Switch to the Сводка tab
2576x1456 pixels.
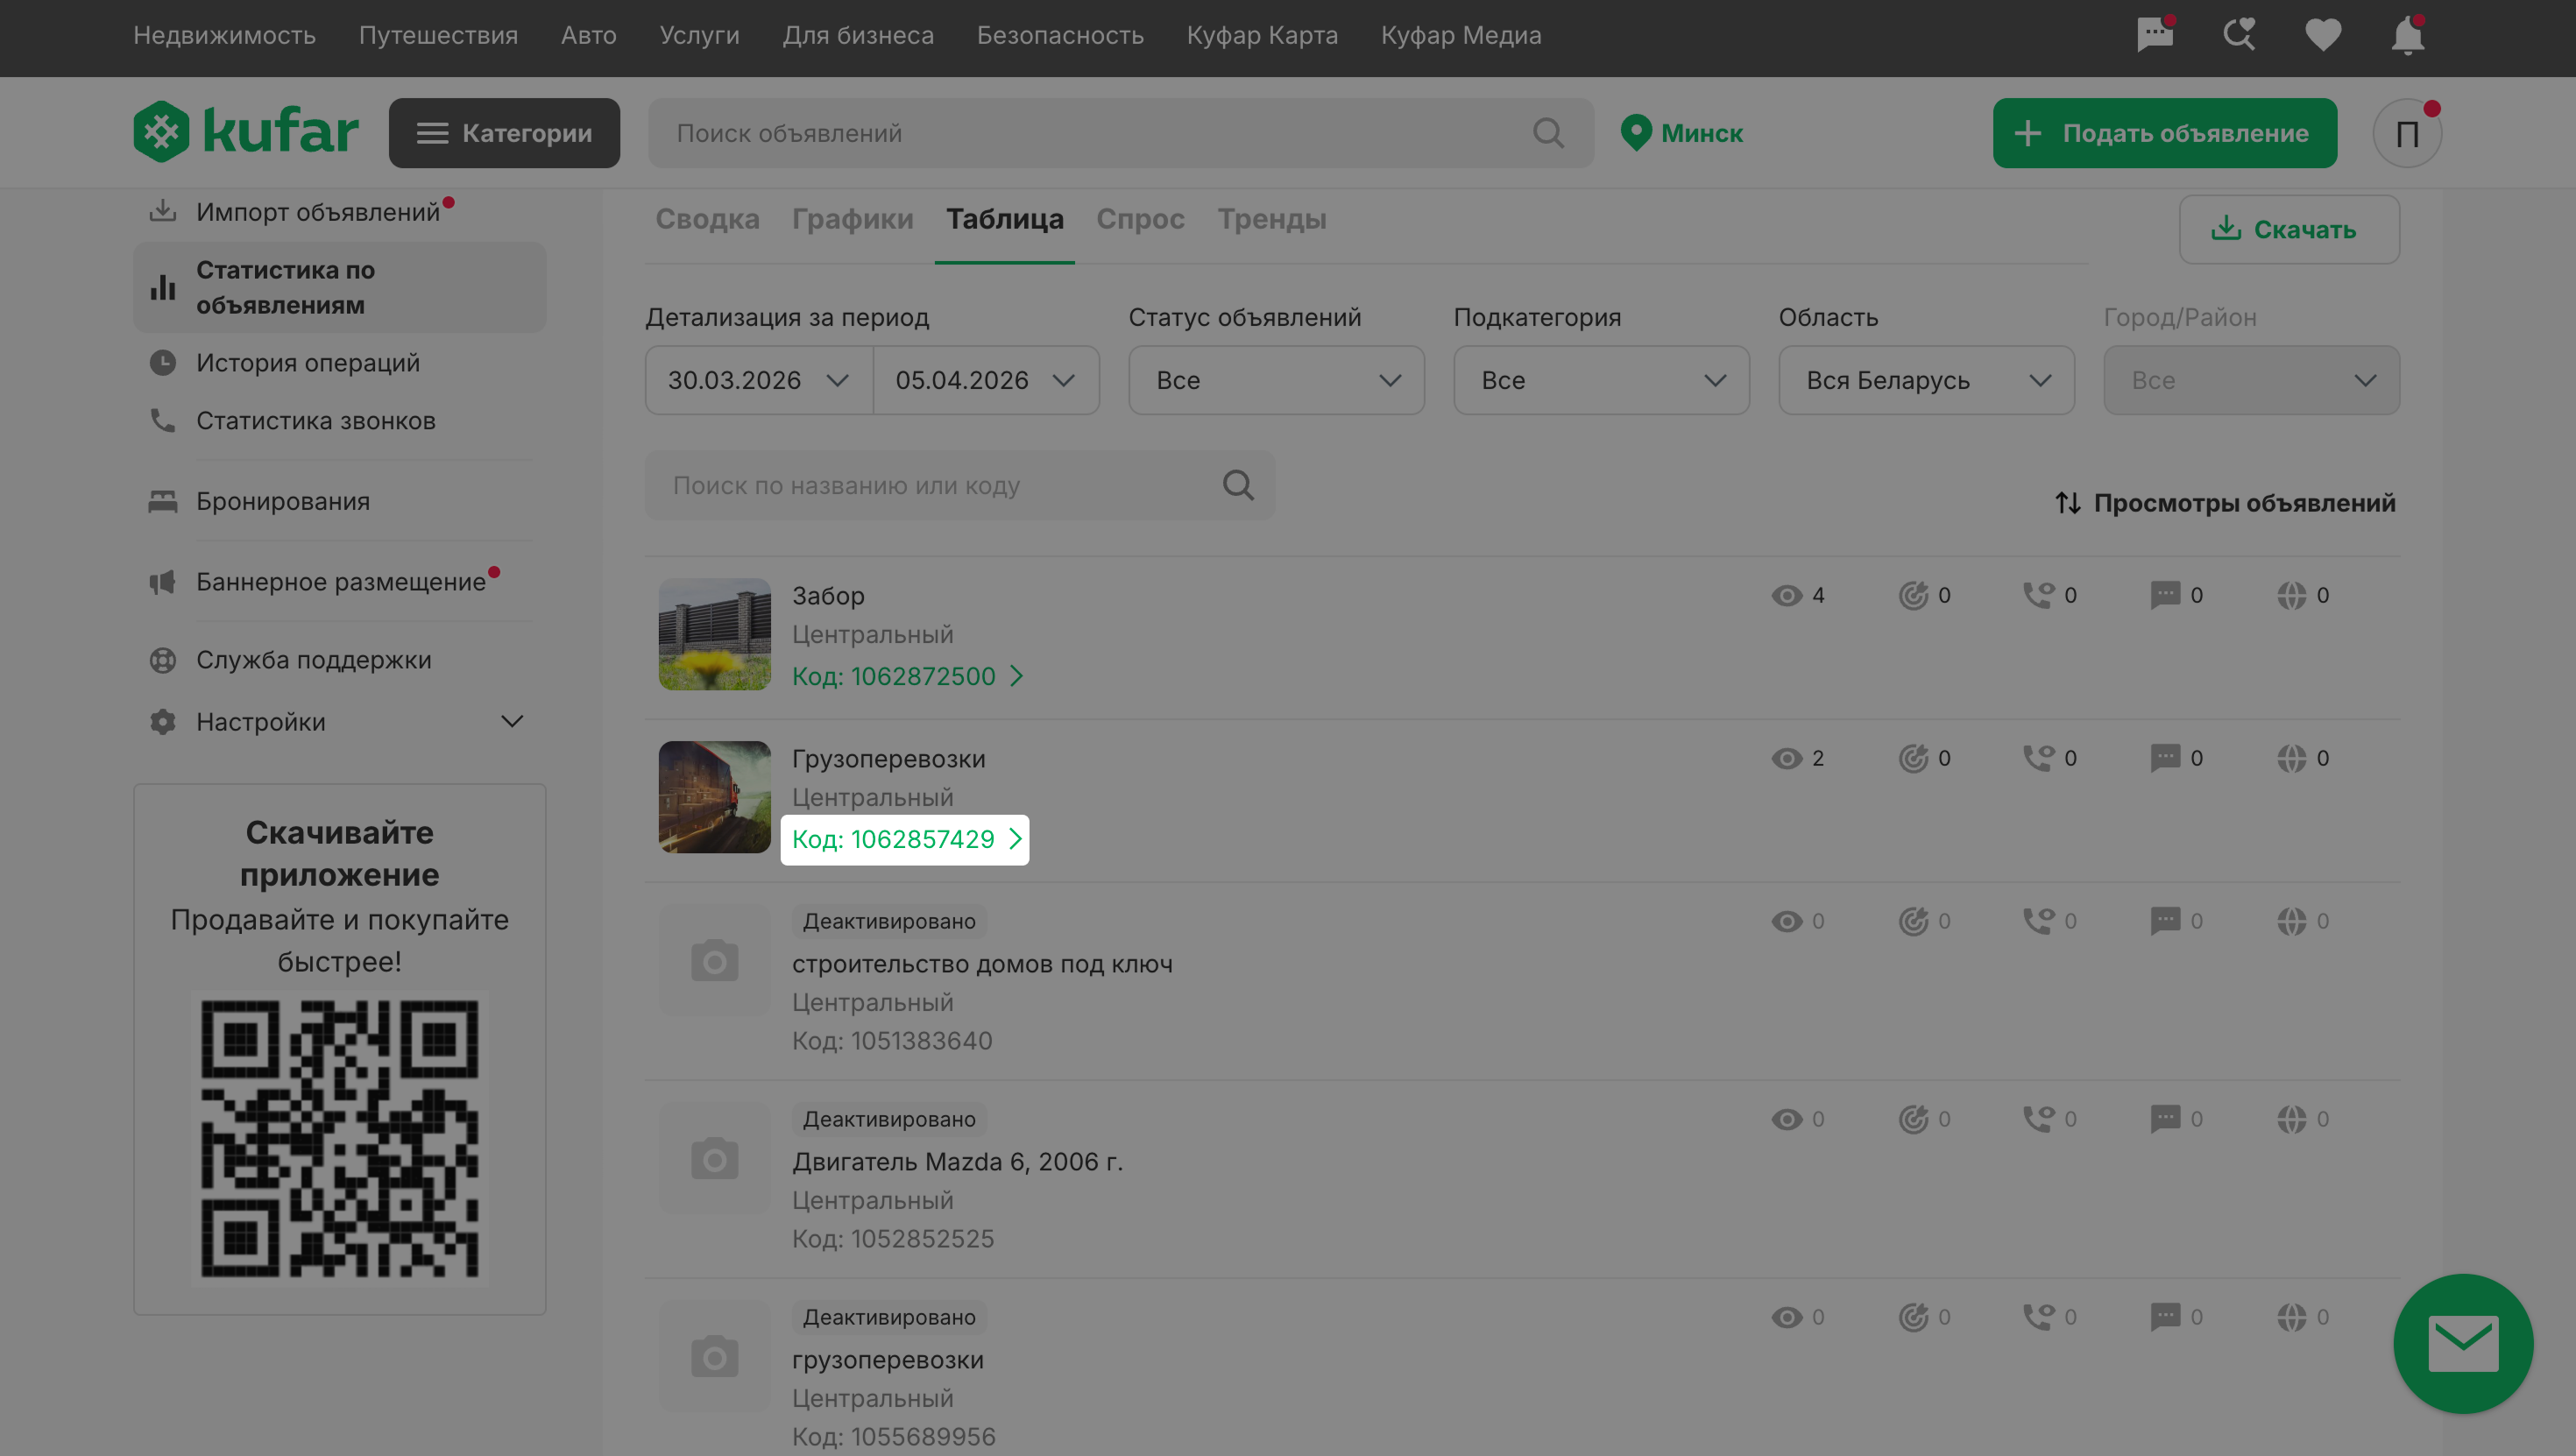(x=707, y=219)
